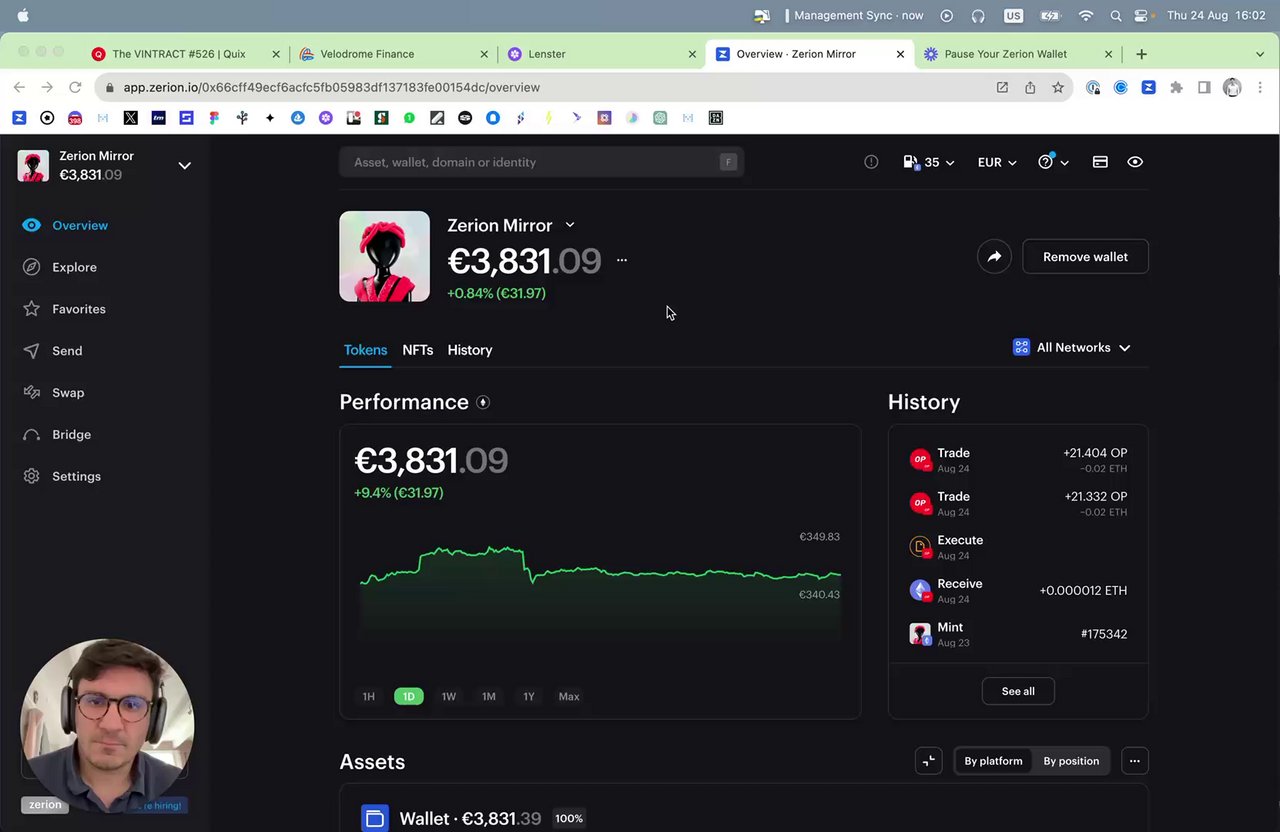This screenshot has height=832, width=1280.
Task: Click the Remove wallet button
Action: [1085, 257]
